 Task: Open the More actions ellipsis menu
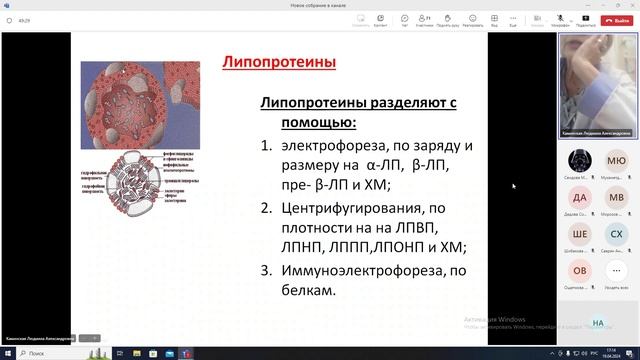coord(513,20)
